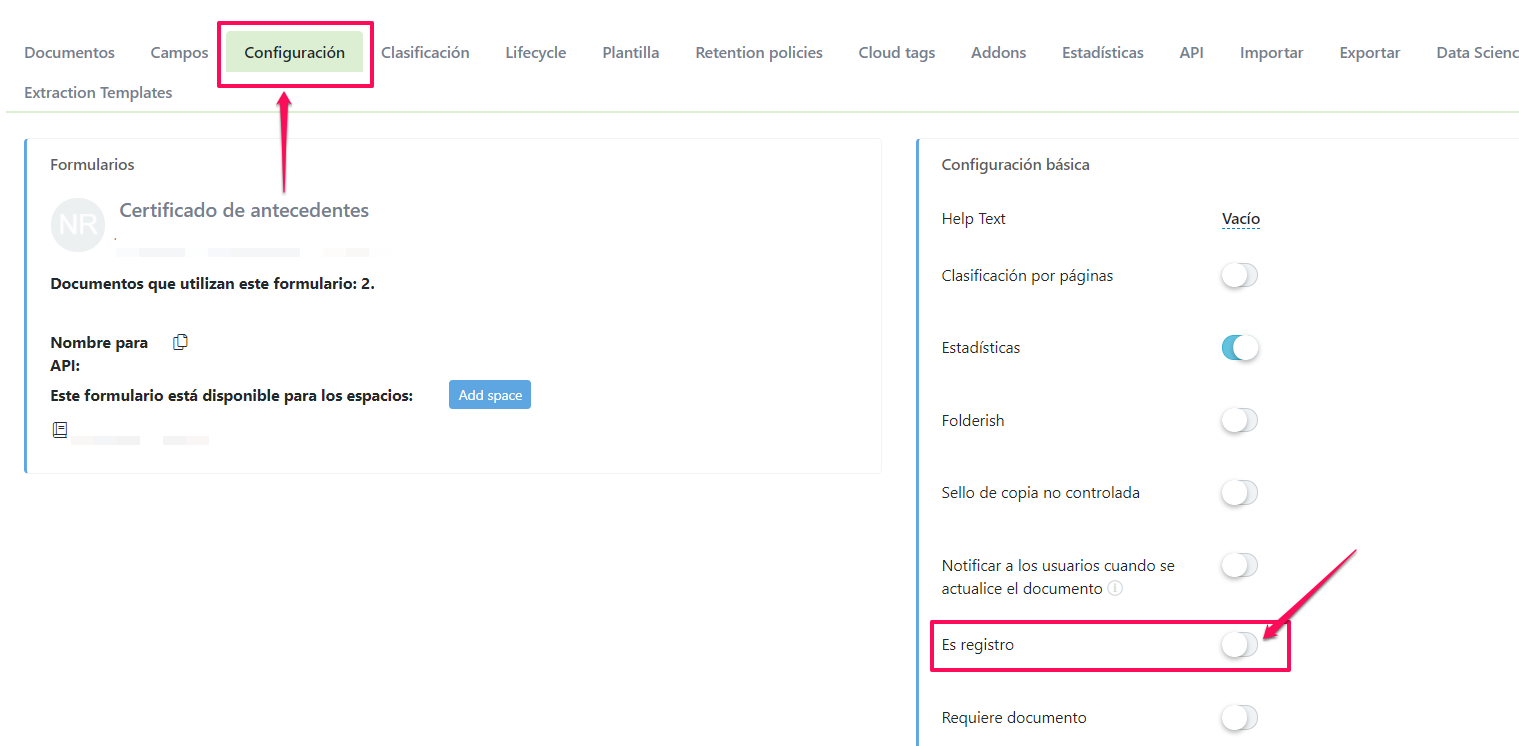Select the Configuración tab
The width and height of the screenshot is (1519, 746).
tap(294, 53)
